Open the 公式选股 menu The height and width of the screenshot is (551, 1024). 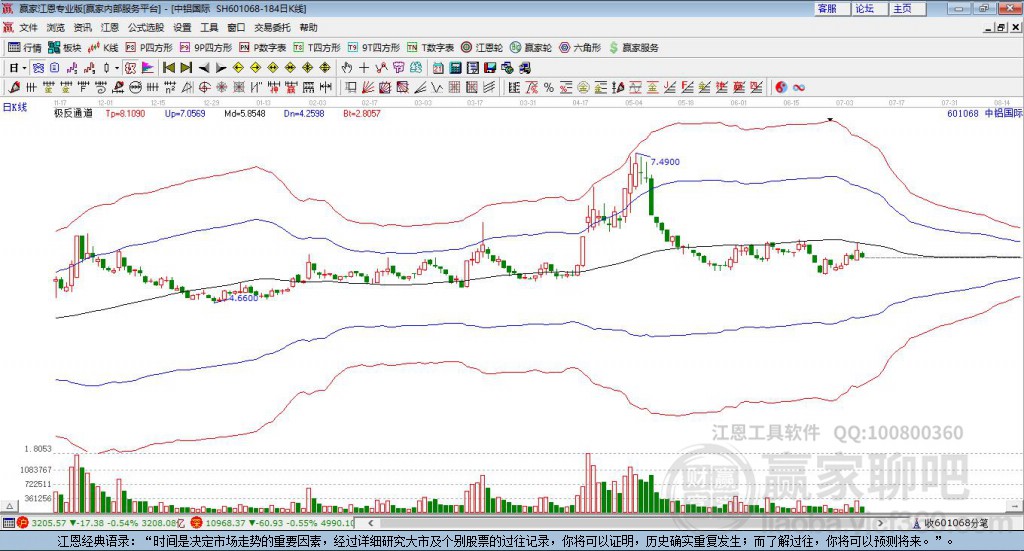tap(146, 27)
